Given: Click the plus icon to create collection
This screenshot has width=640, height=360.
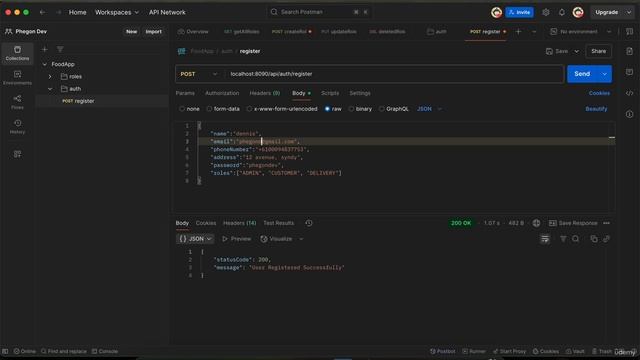Looking at the screenshot, I should pos(44,49).
